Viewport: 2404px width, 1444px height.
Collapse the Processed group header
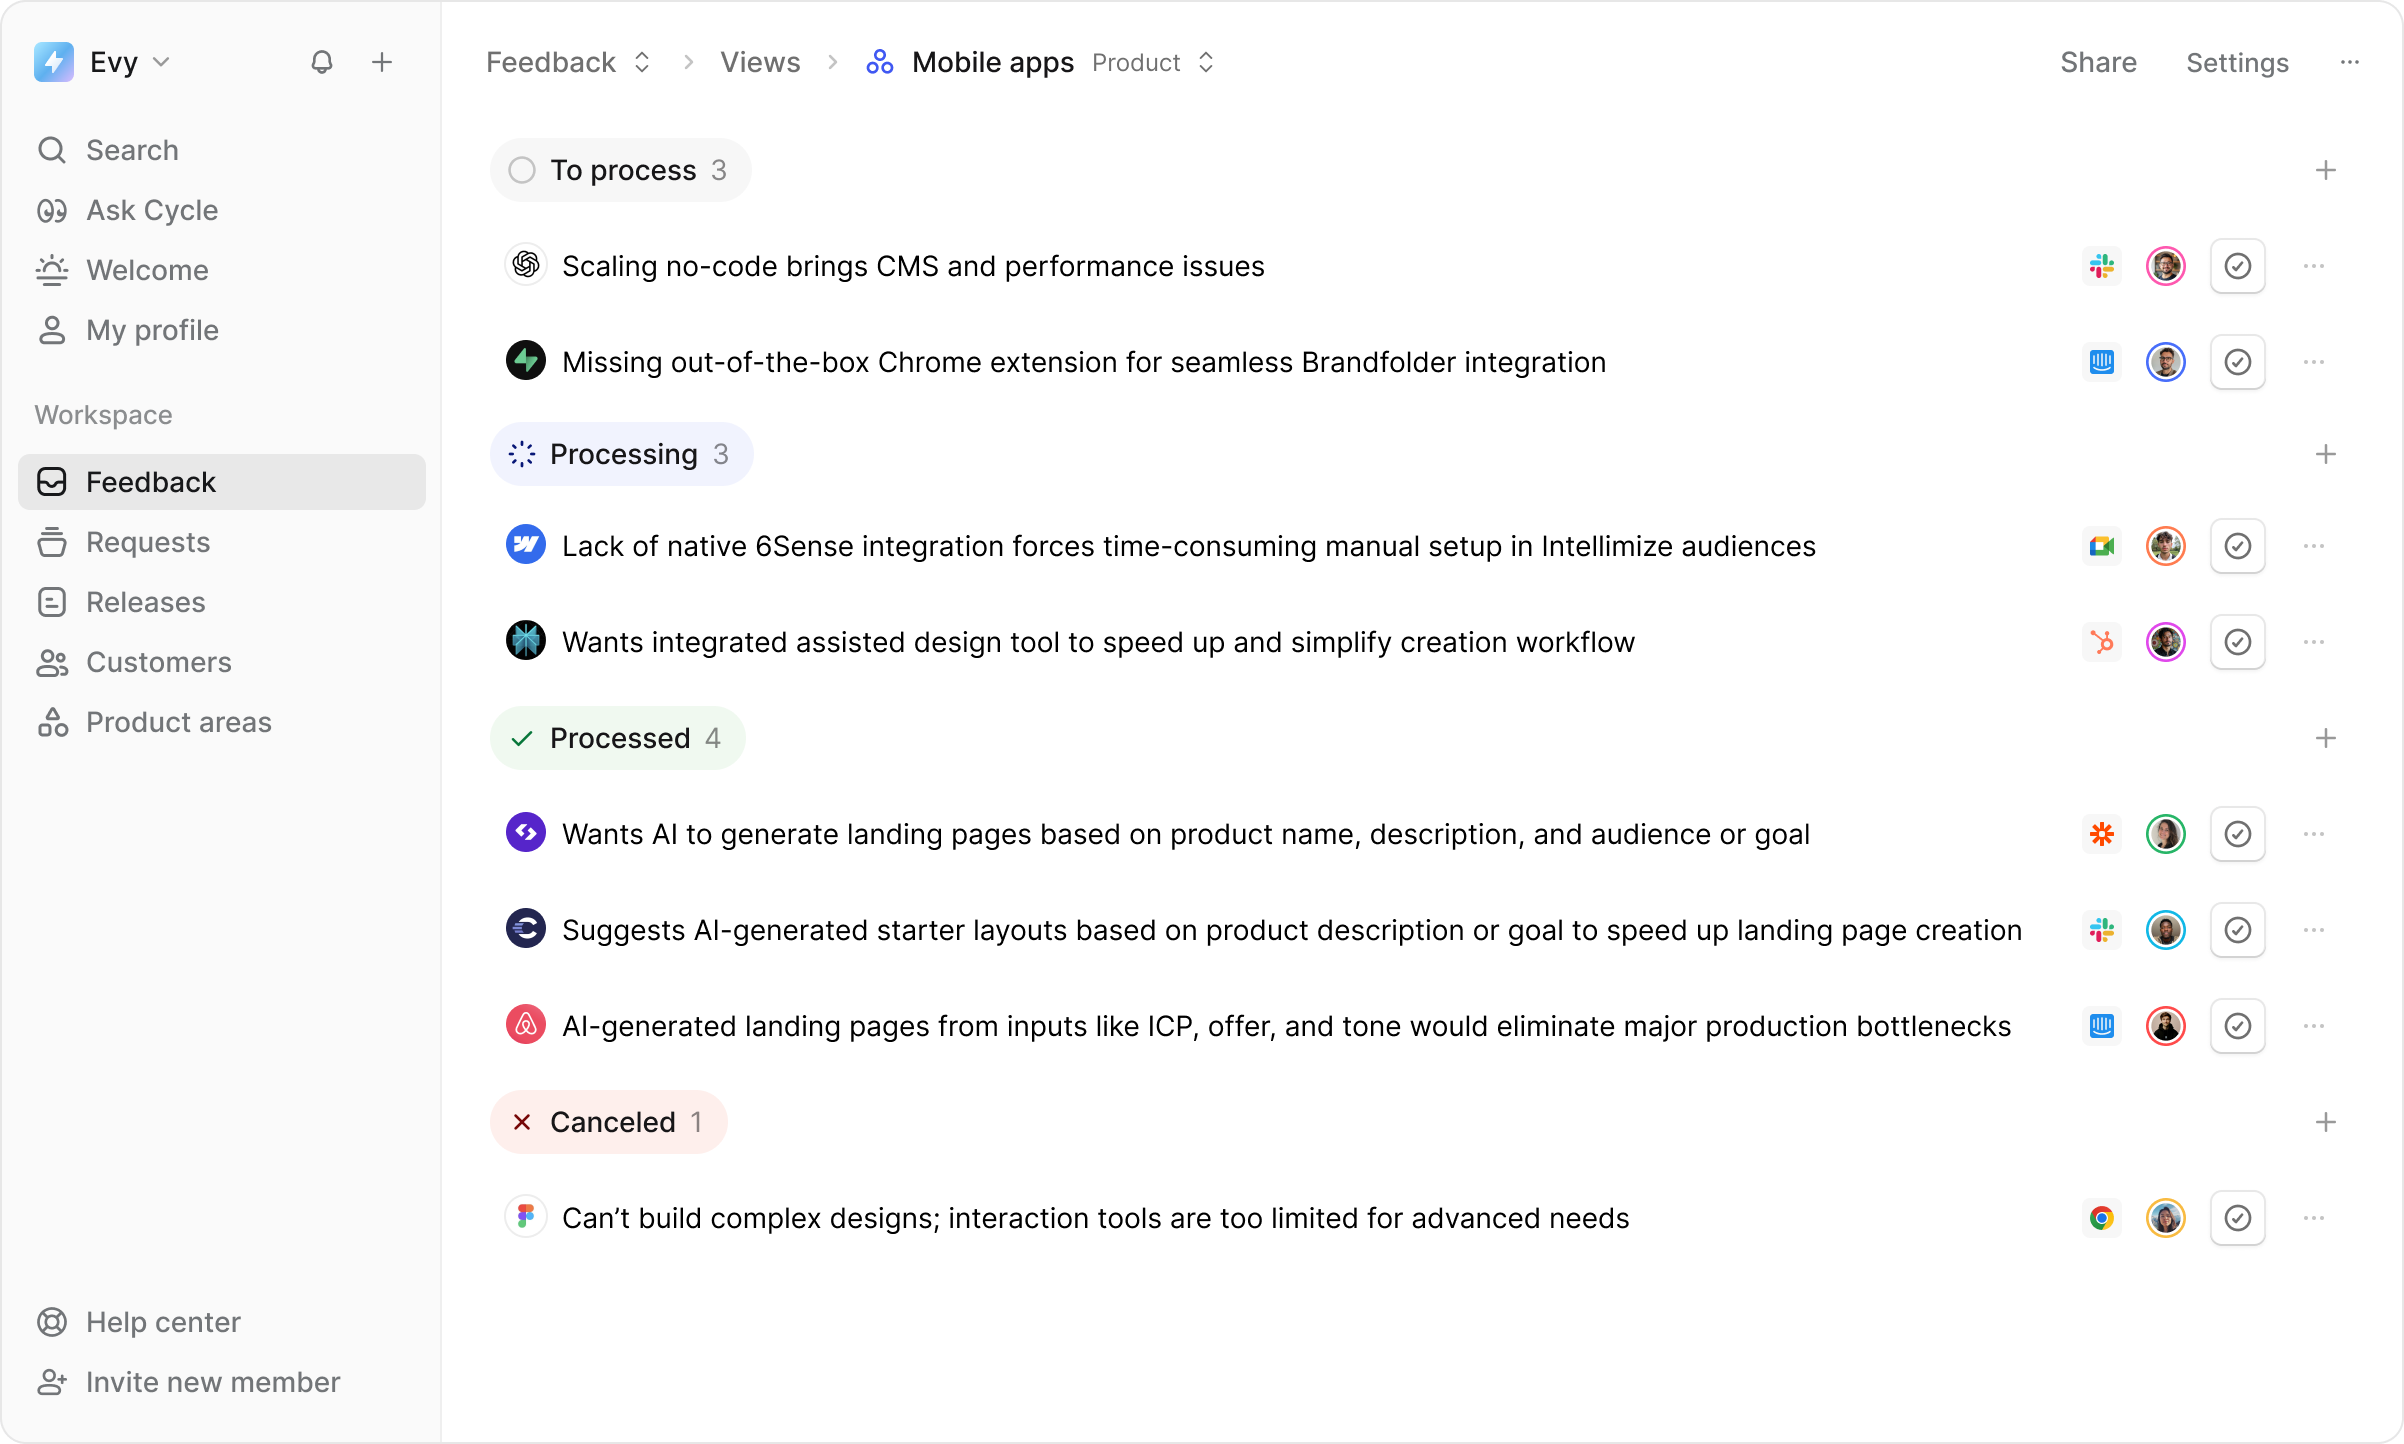tap(617, 738)
